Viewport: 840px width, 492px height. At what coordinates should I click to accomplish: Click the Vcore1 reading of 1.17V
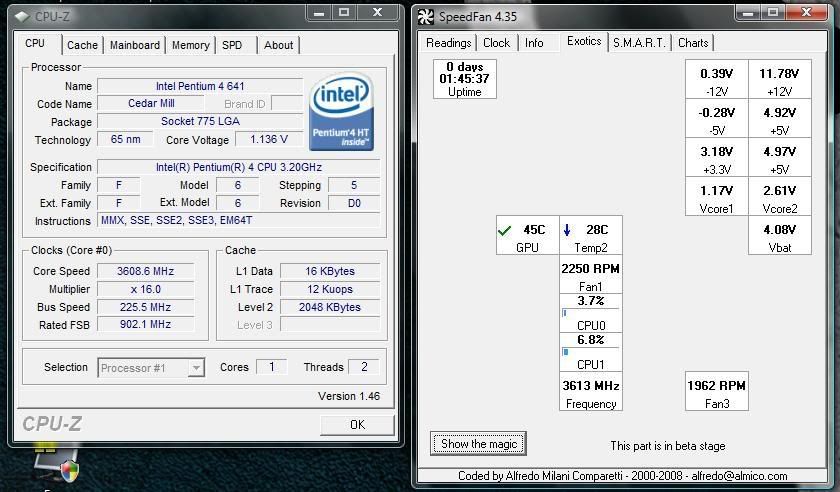[x=717, y=196]
